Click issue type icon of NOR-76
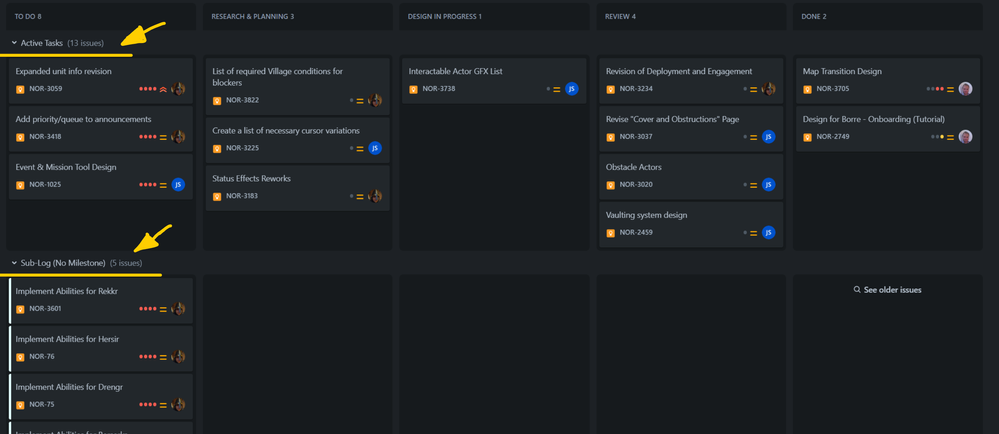The height and width of the screenshot is (434, 999). coord(20,357)
